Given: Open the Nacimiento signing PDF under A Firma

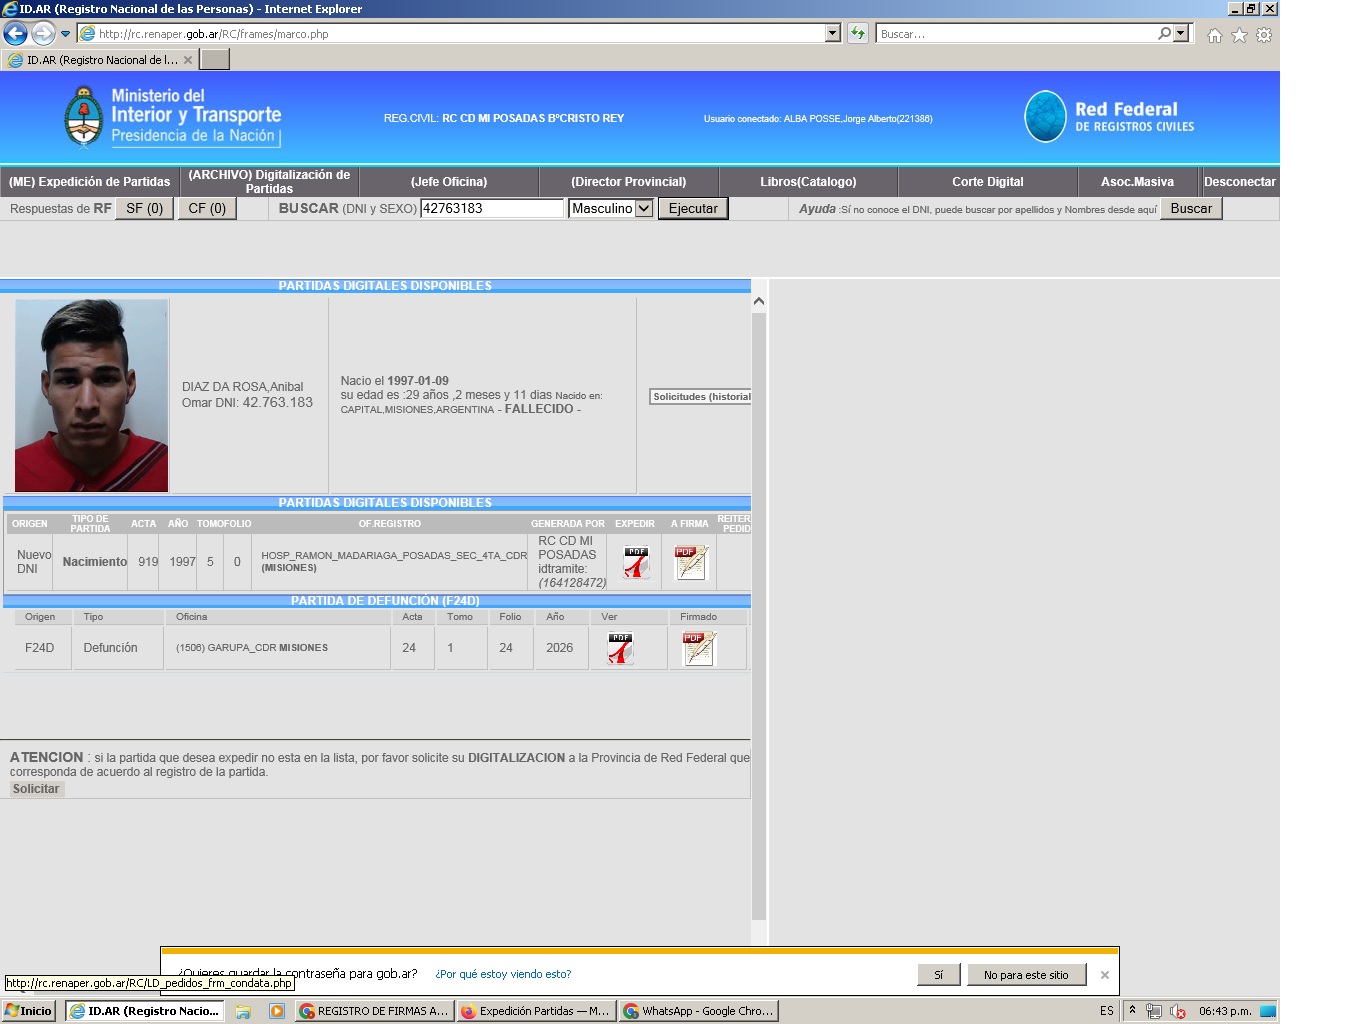Looking at the screenshot, I should (x=691, y=562).
